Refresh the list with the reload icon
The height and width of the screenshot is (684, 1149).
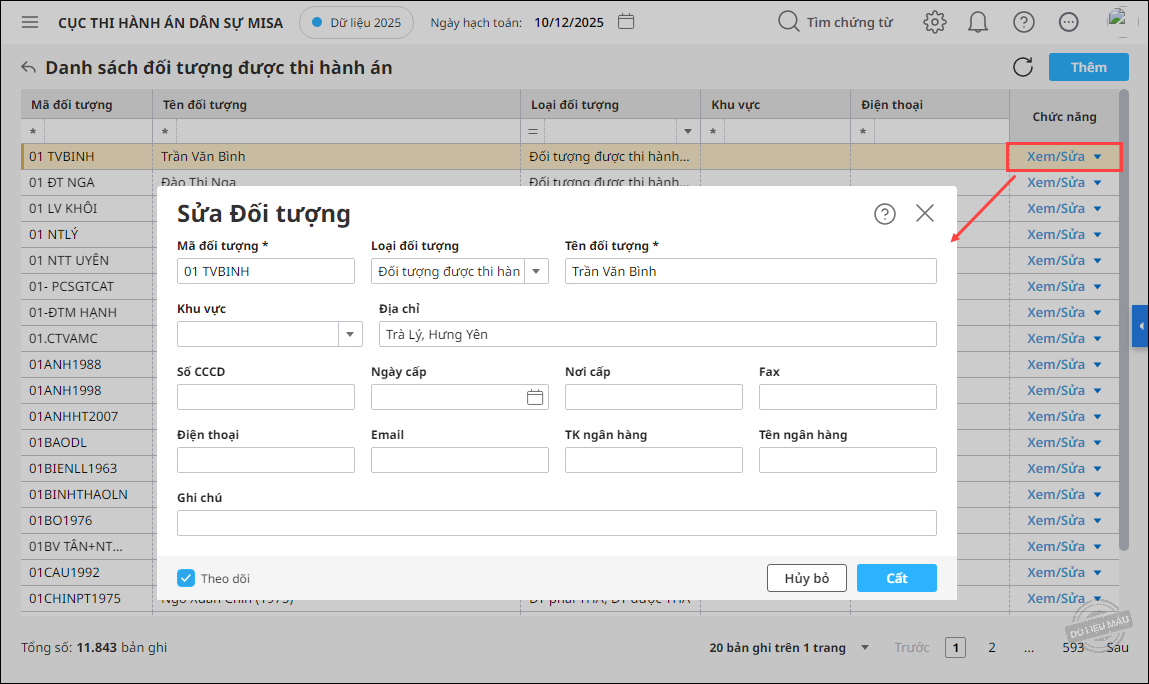coord(1023,67)
